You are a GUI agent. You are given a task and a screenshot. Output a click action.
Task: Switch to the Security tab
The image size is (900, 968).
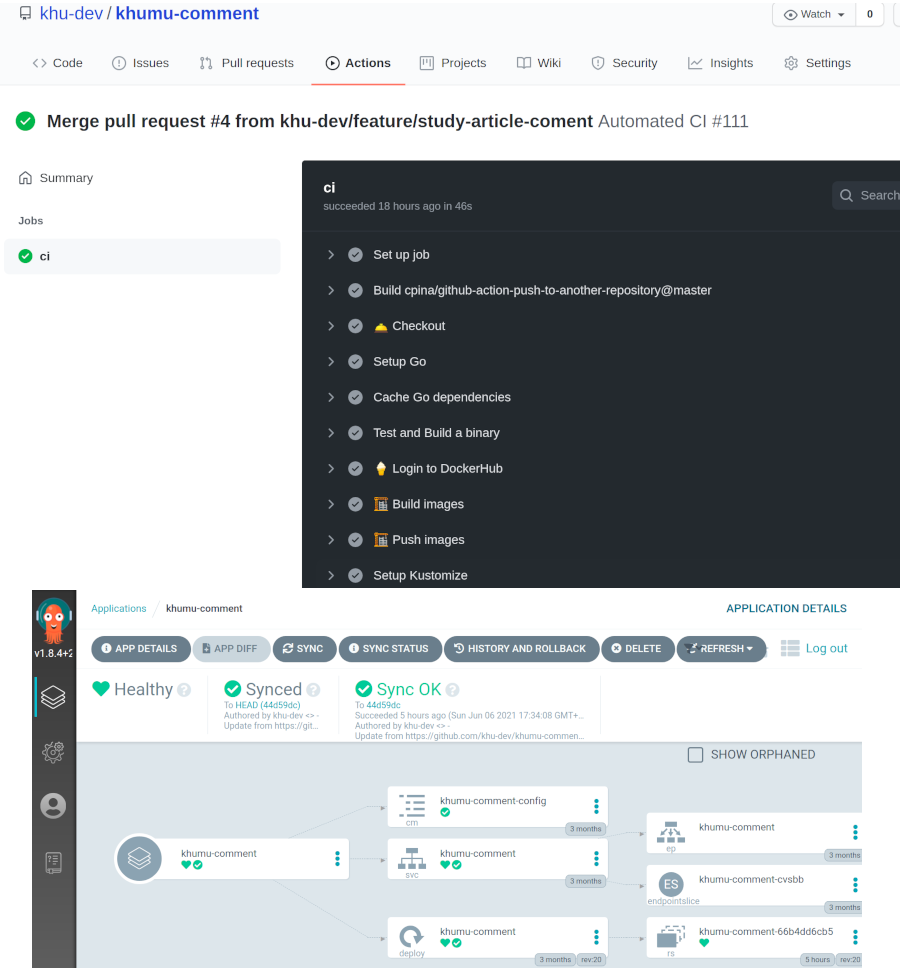point(624,63)
